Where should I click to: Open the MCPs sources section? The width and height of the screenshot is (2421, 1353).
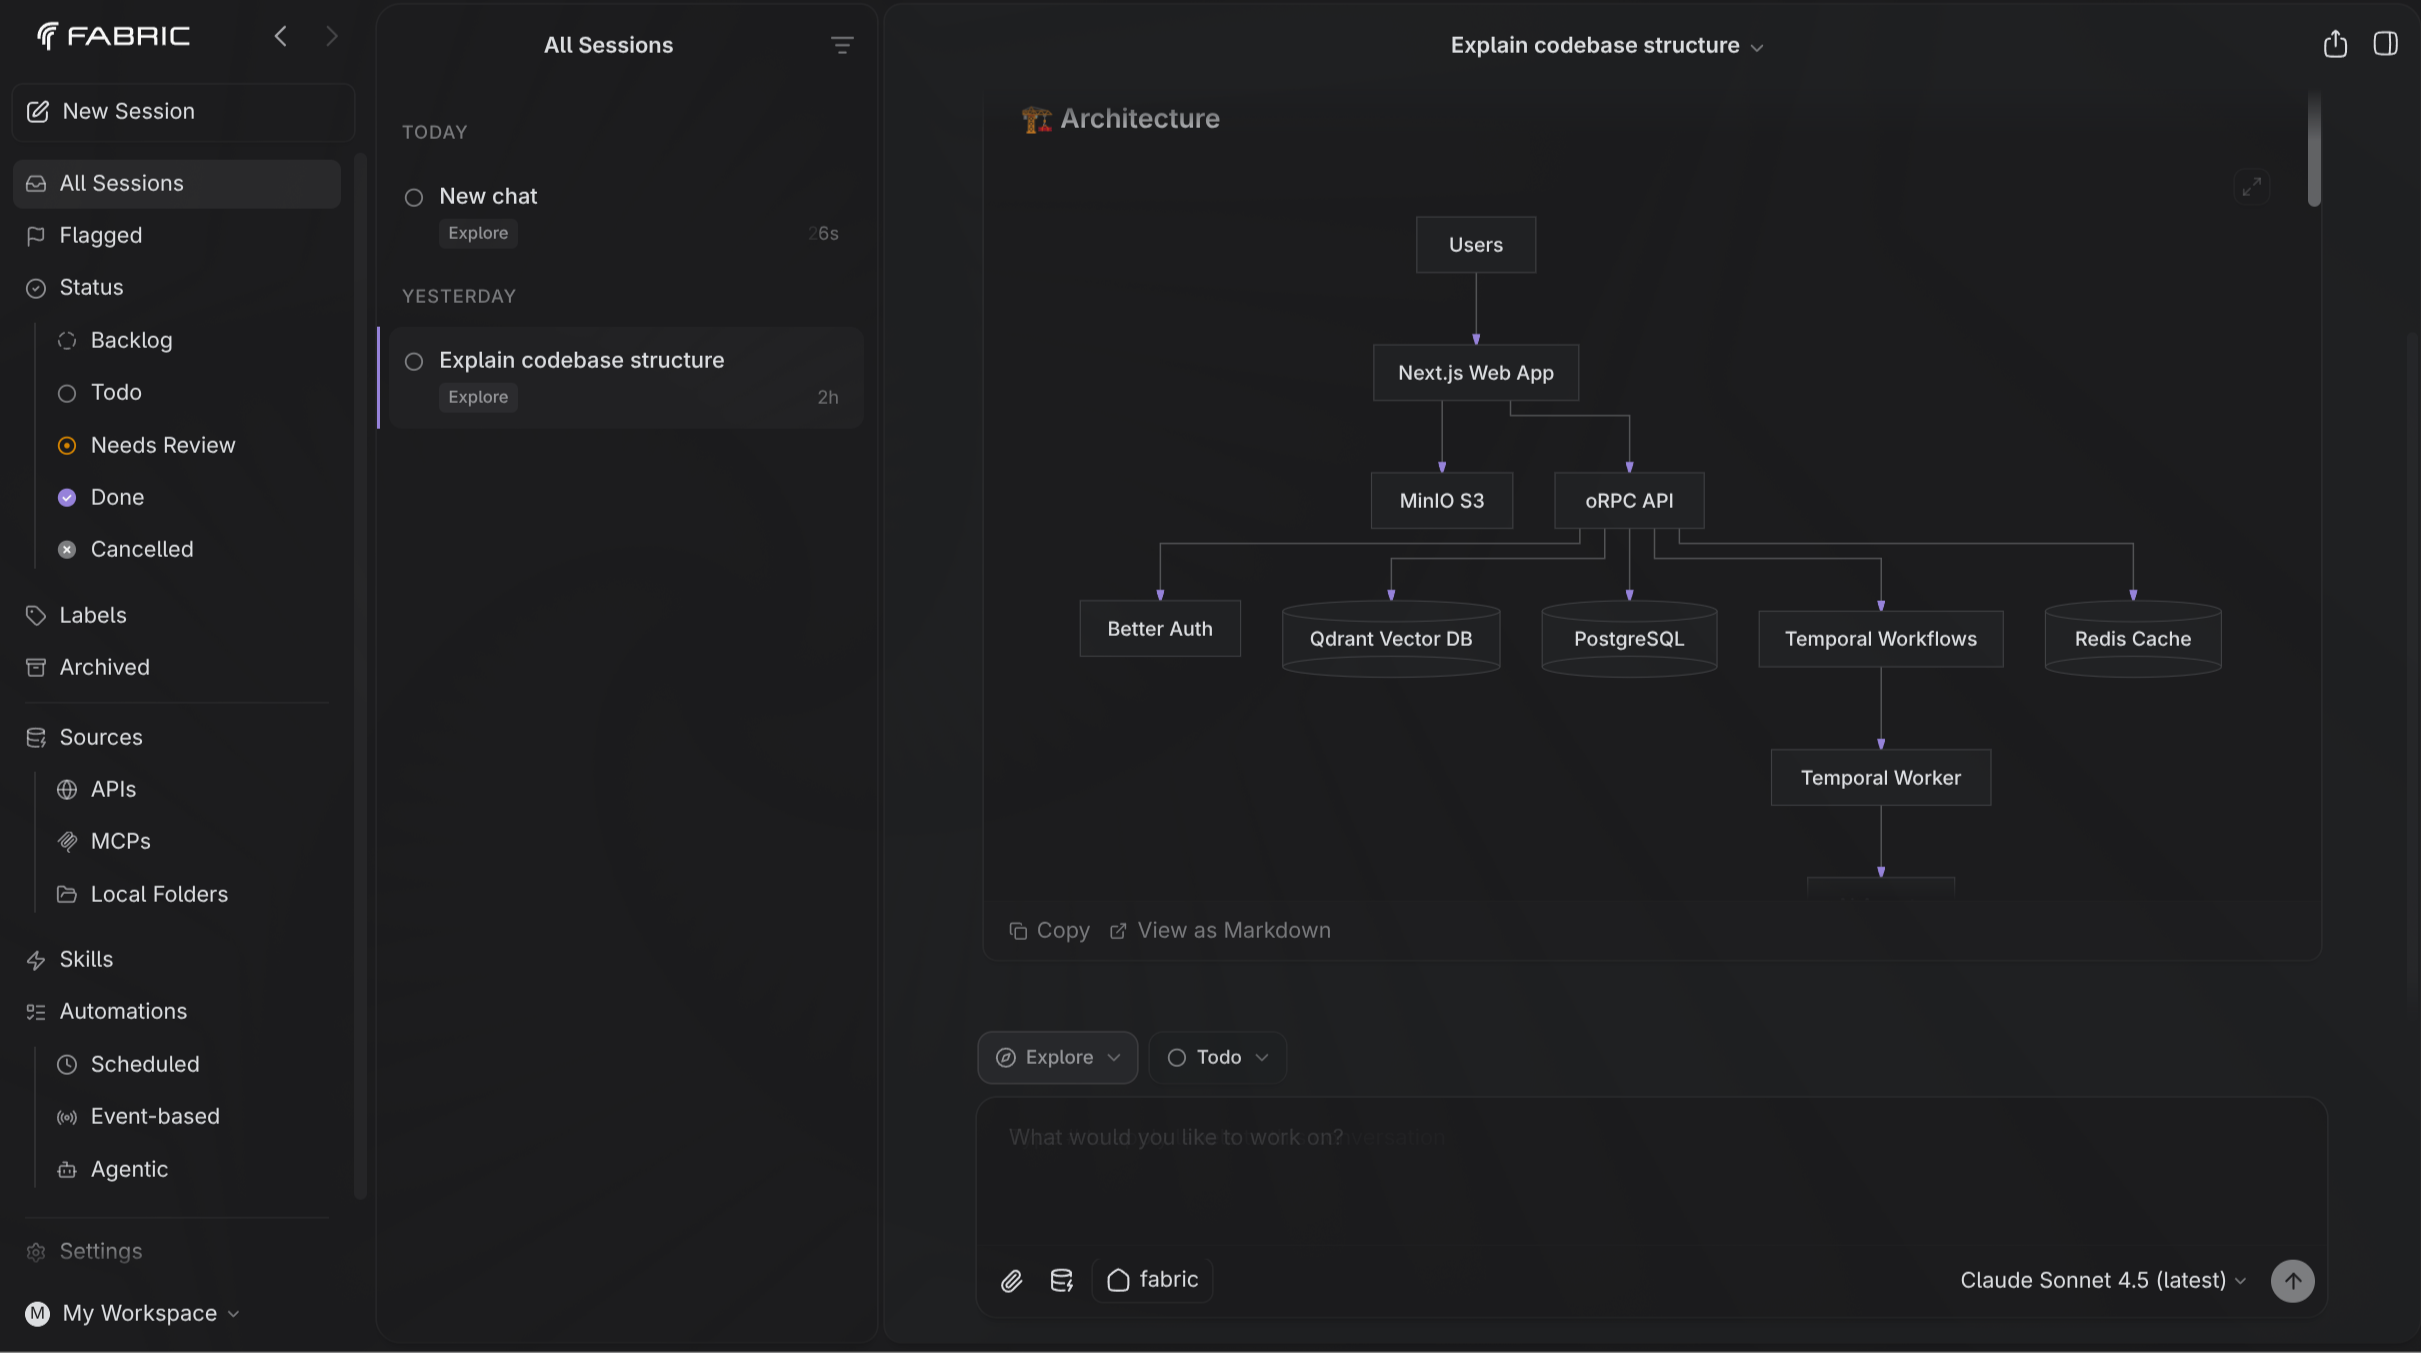[x=120, y=841]
